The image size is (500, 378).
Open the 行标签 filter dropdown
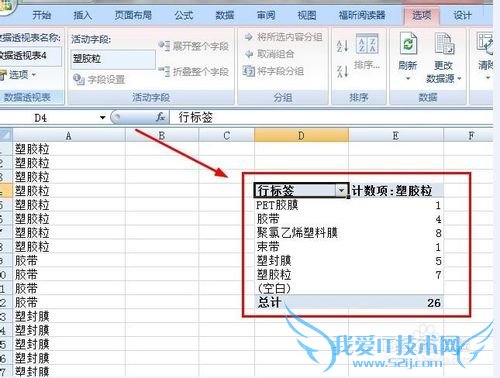pos(341,191)
